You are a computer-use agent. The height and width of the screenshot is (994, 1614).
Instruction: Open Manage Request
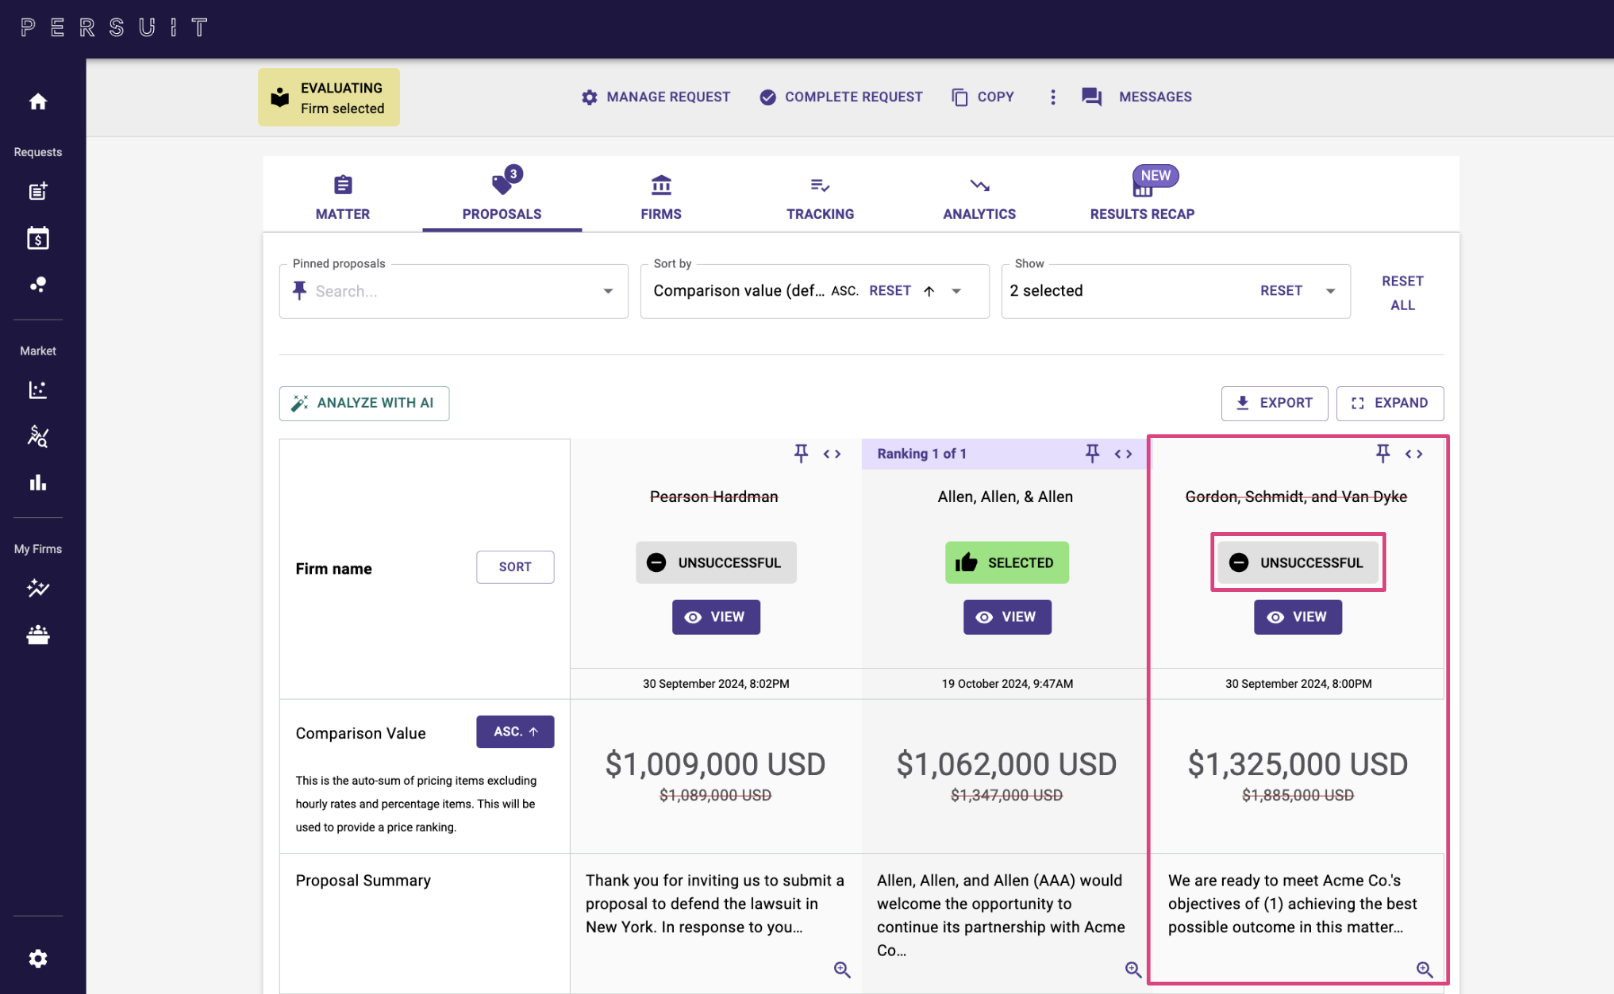(656, 97)
